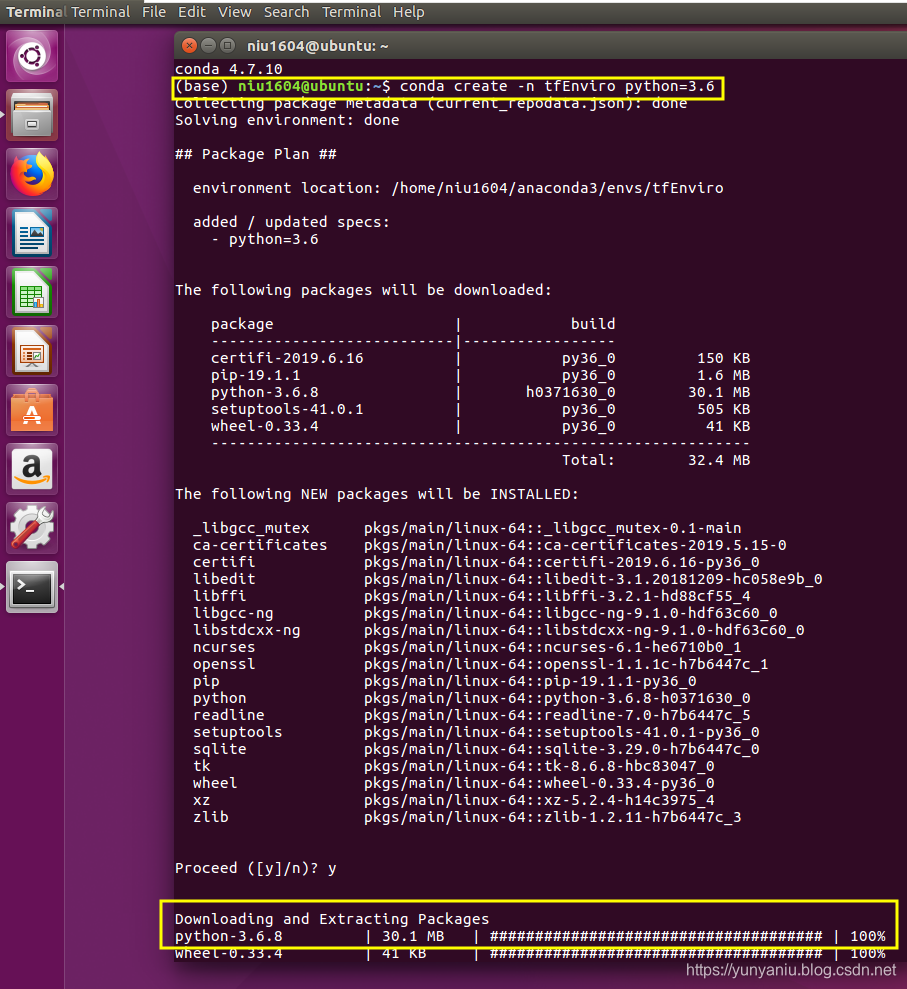Open LibreOffice Impress from the dock
Screen dimensions: 907x989
tap(31, 350)
